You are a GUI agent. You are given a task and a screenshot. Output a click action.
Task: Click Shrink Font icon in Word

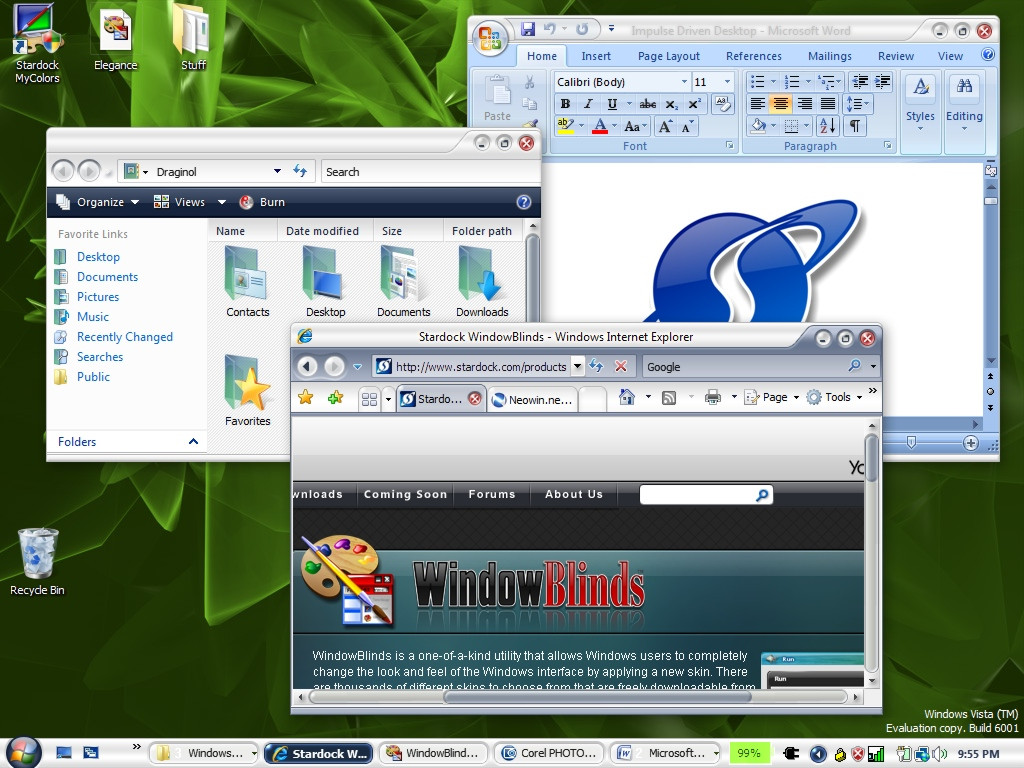686,127
